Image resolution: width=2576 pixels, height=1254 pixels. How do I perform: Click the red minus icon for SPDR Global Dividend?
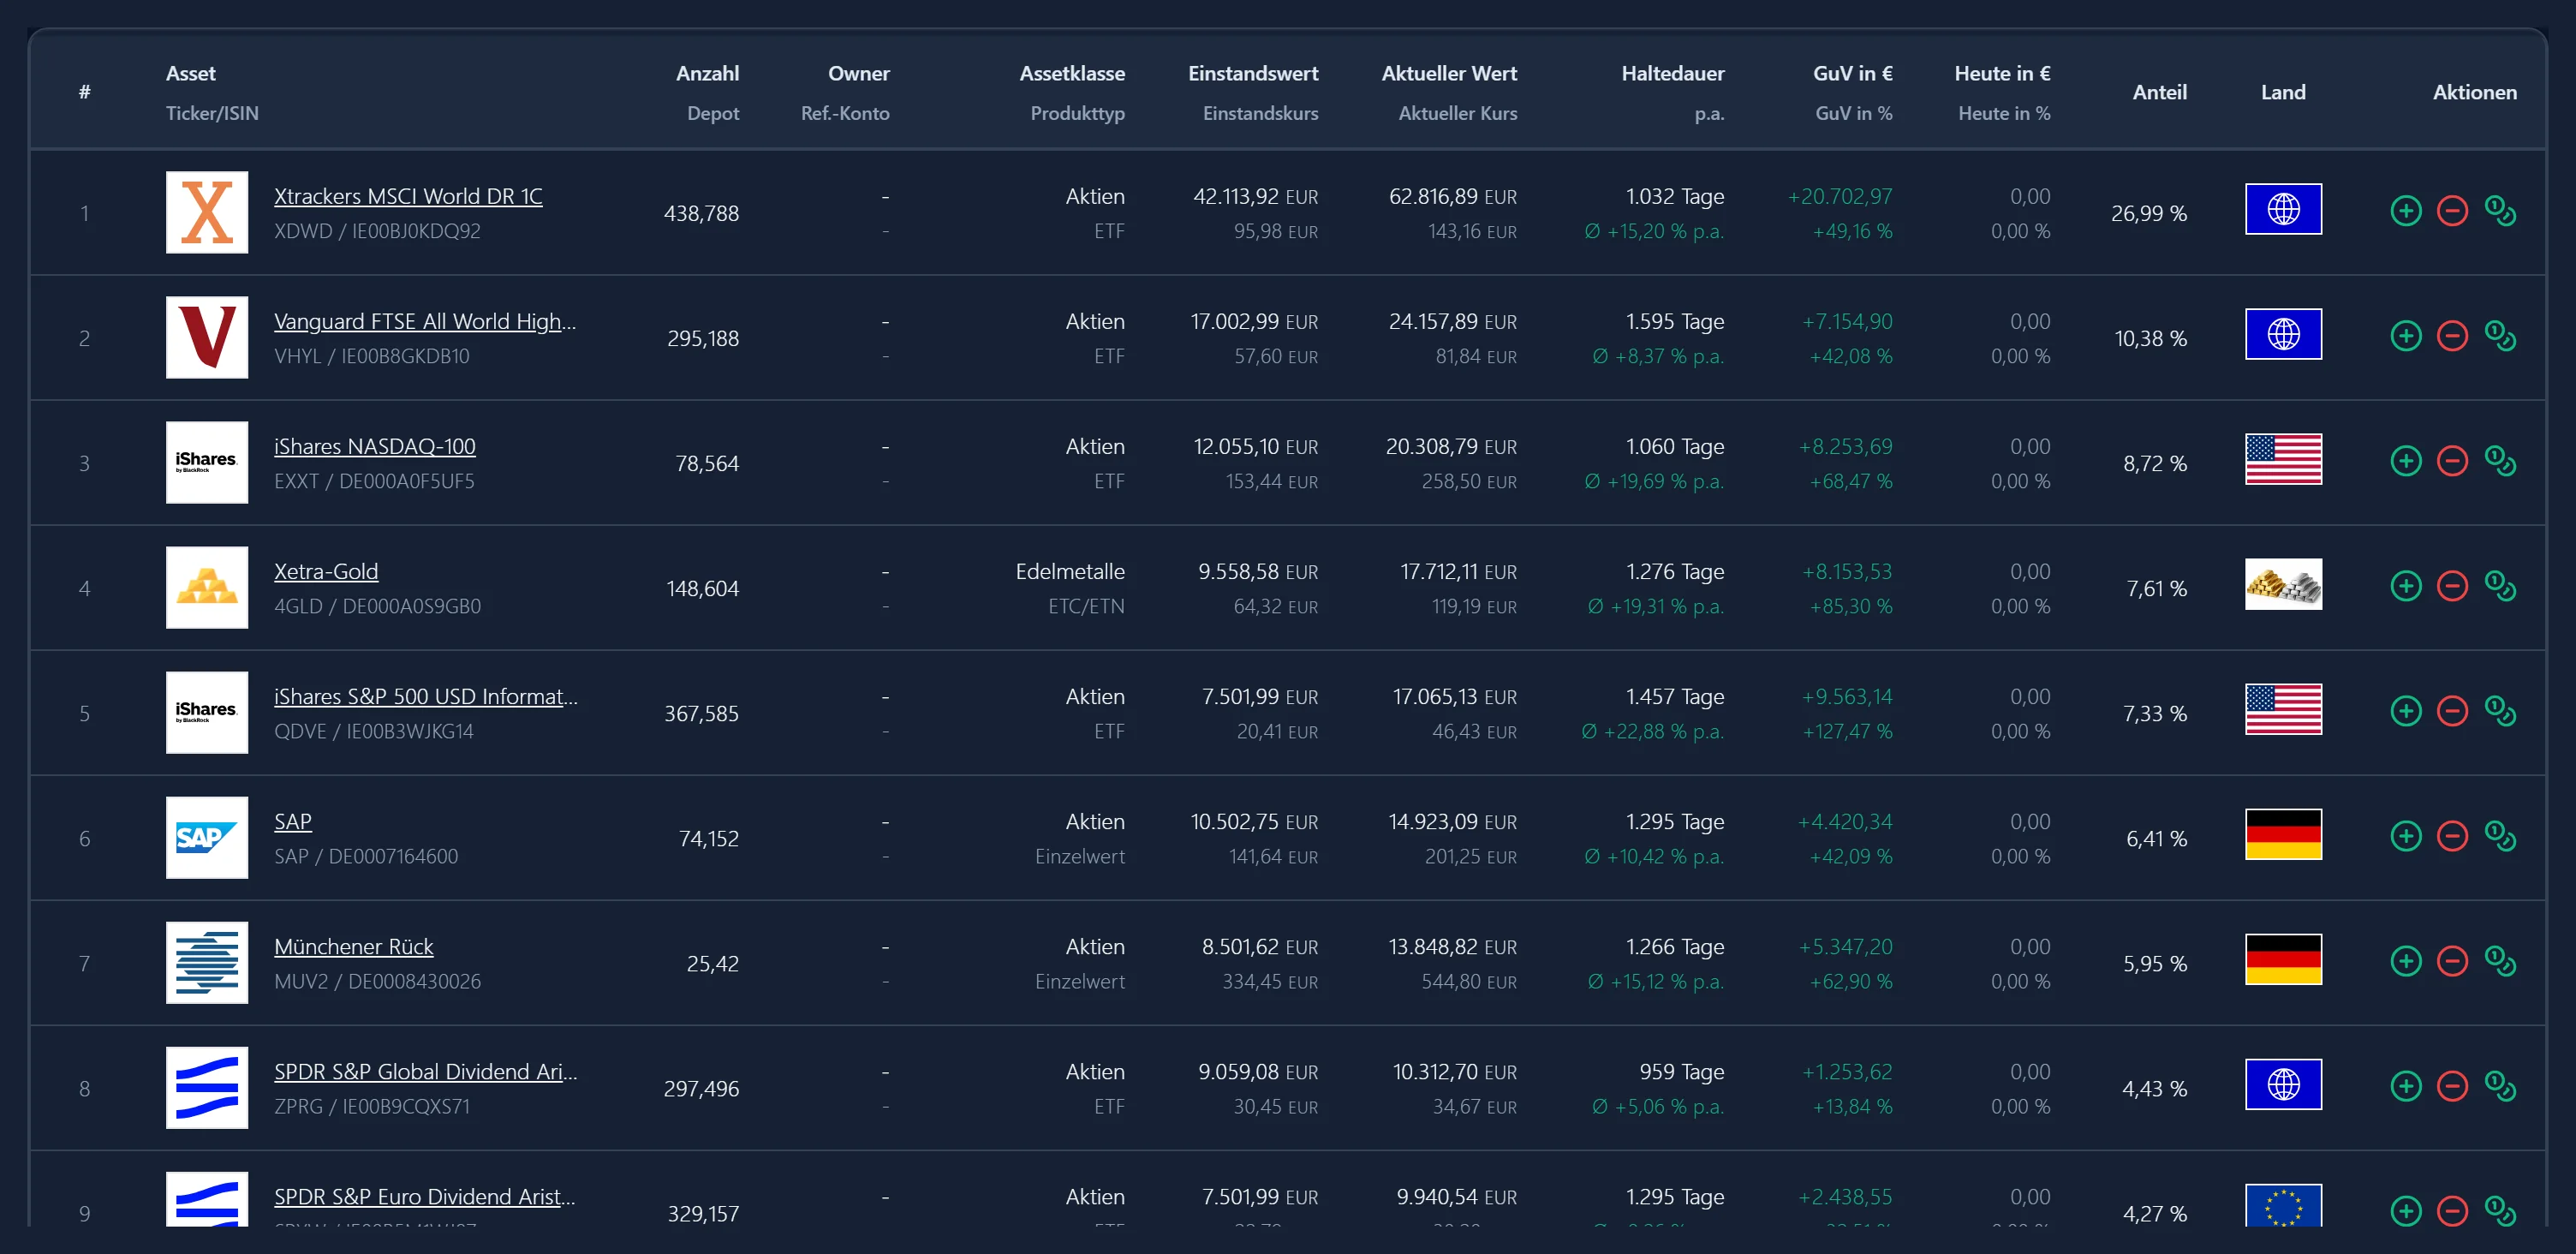pos(2452,1086)
